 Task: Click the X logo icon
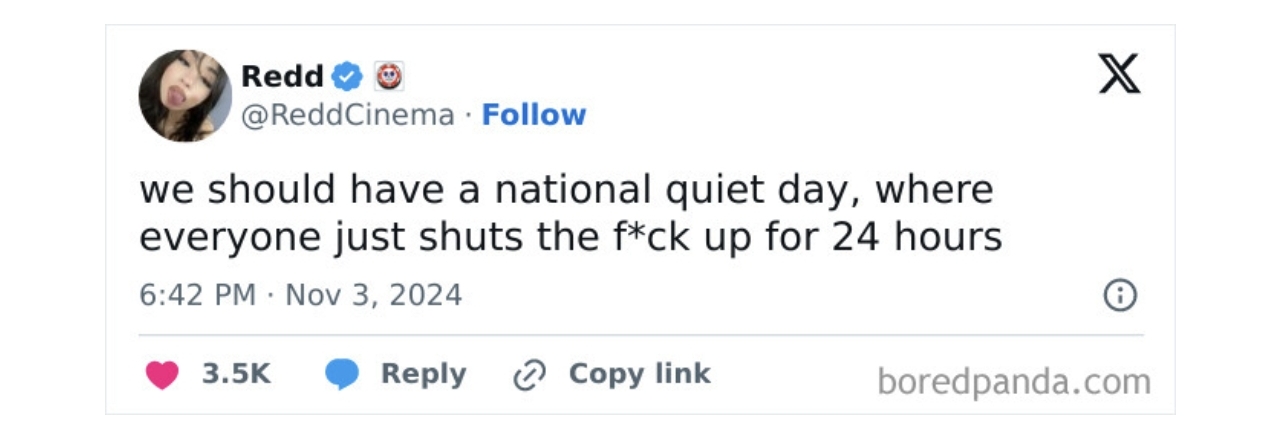pos(1119,74)
